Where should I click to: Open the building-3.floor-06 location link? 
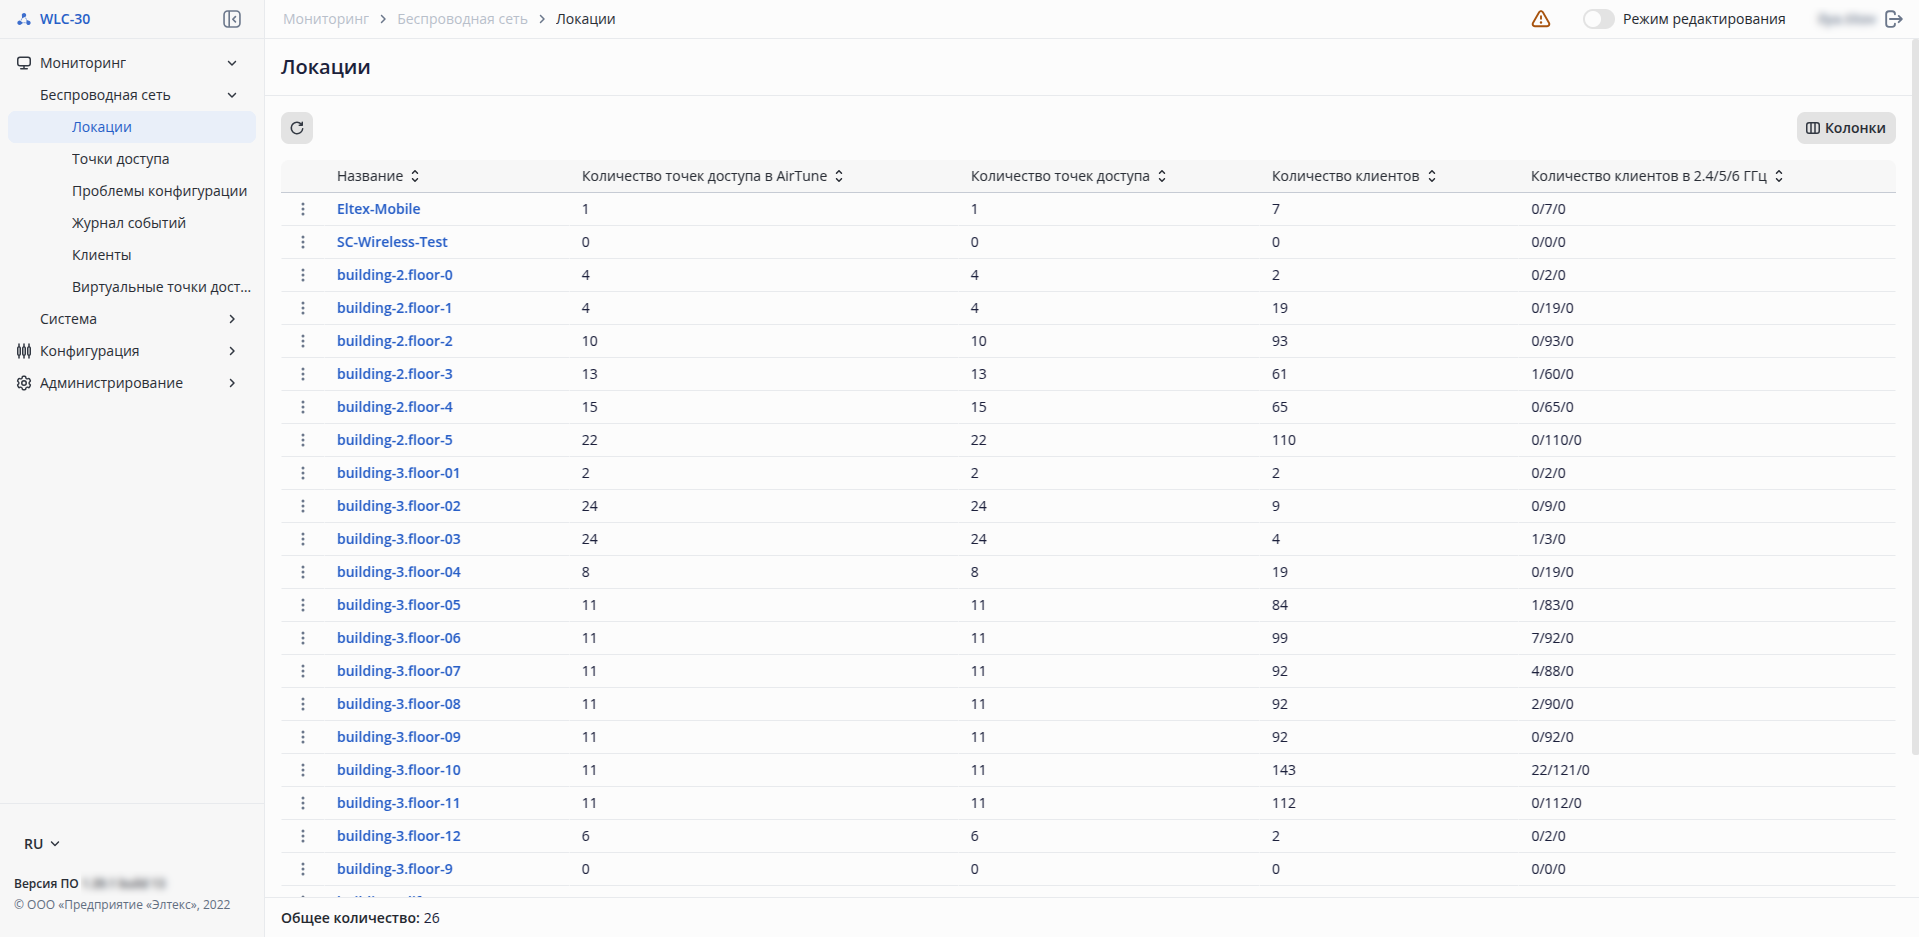[x=398, y=638]
